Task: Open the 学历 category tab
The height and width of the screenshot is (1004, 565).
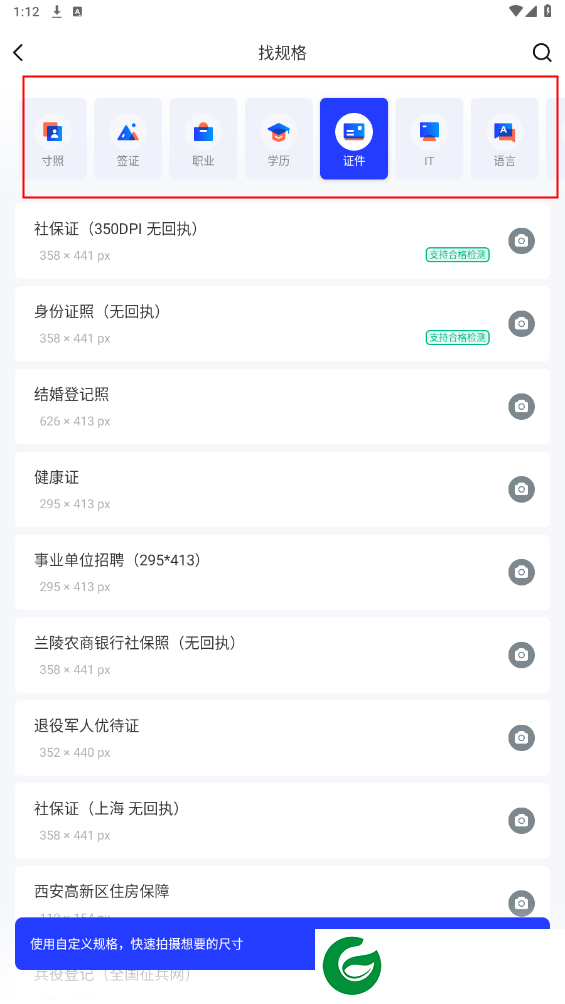Action: pyautogui.click(x=279, y=139)
